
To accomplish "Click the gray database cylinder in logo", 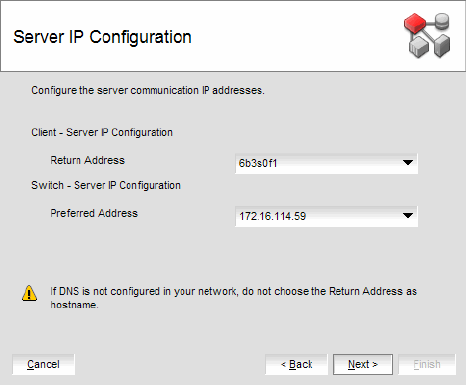I will 442,21.
